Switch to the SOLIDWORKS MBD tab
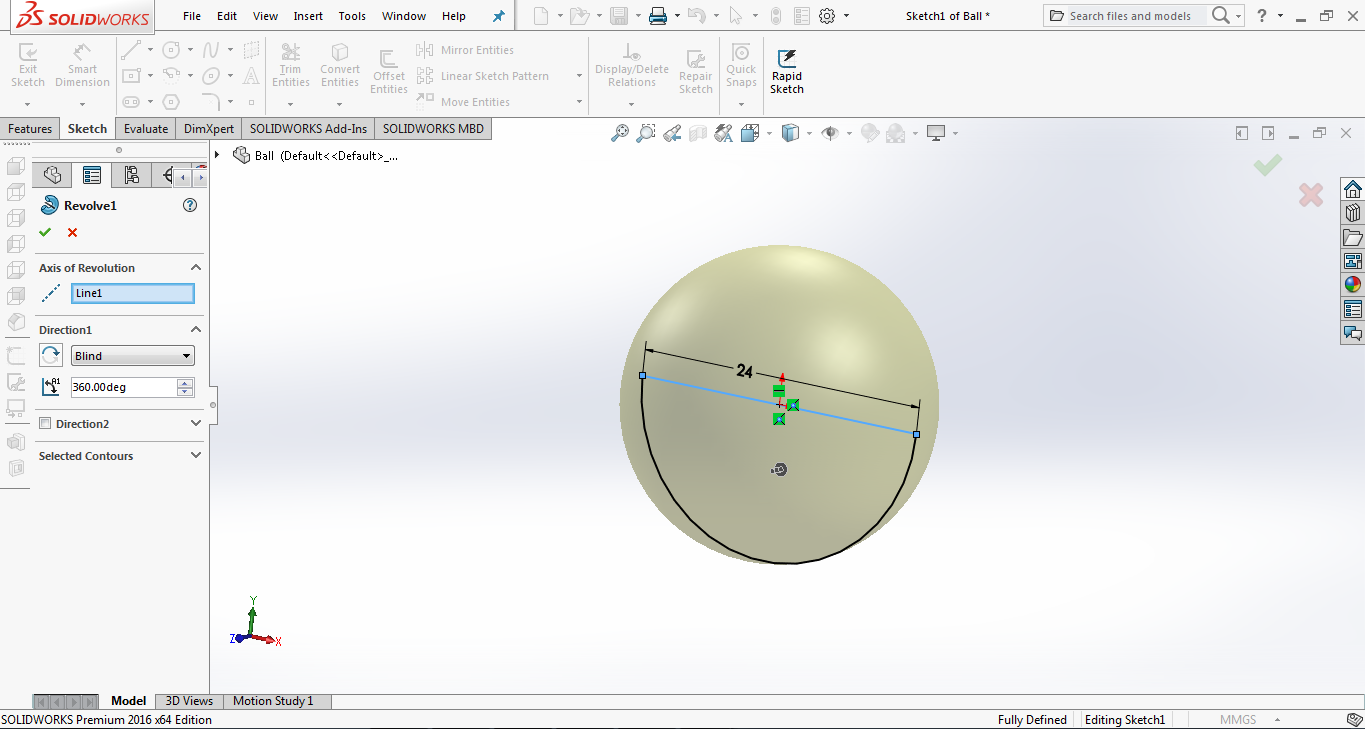1365x729 pixels. point(433,128)
